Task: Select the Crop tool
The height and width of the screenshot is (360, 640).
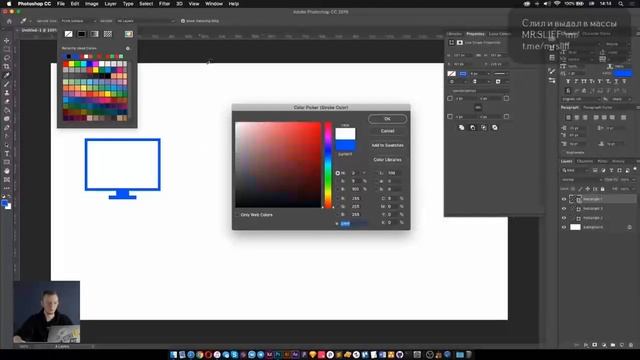Action: 7,66
